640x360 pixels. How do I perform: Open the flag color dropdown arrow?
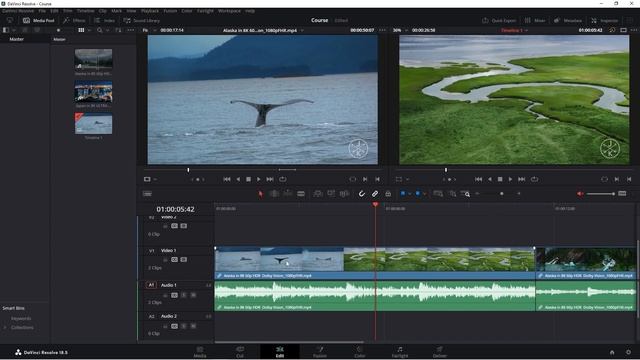click(x=409, y=194)
